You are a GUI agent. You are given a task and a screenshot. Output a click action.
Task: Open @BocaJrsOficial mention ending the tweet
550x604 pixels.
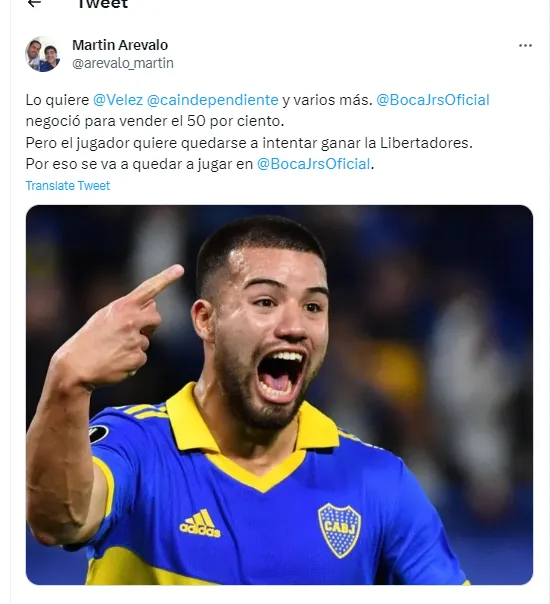coord(314,164)
